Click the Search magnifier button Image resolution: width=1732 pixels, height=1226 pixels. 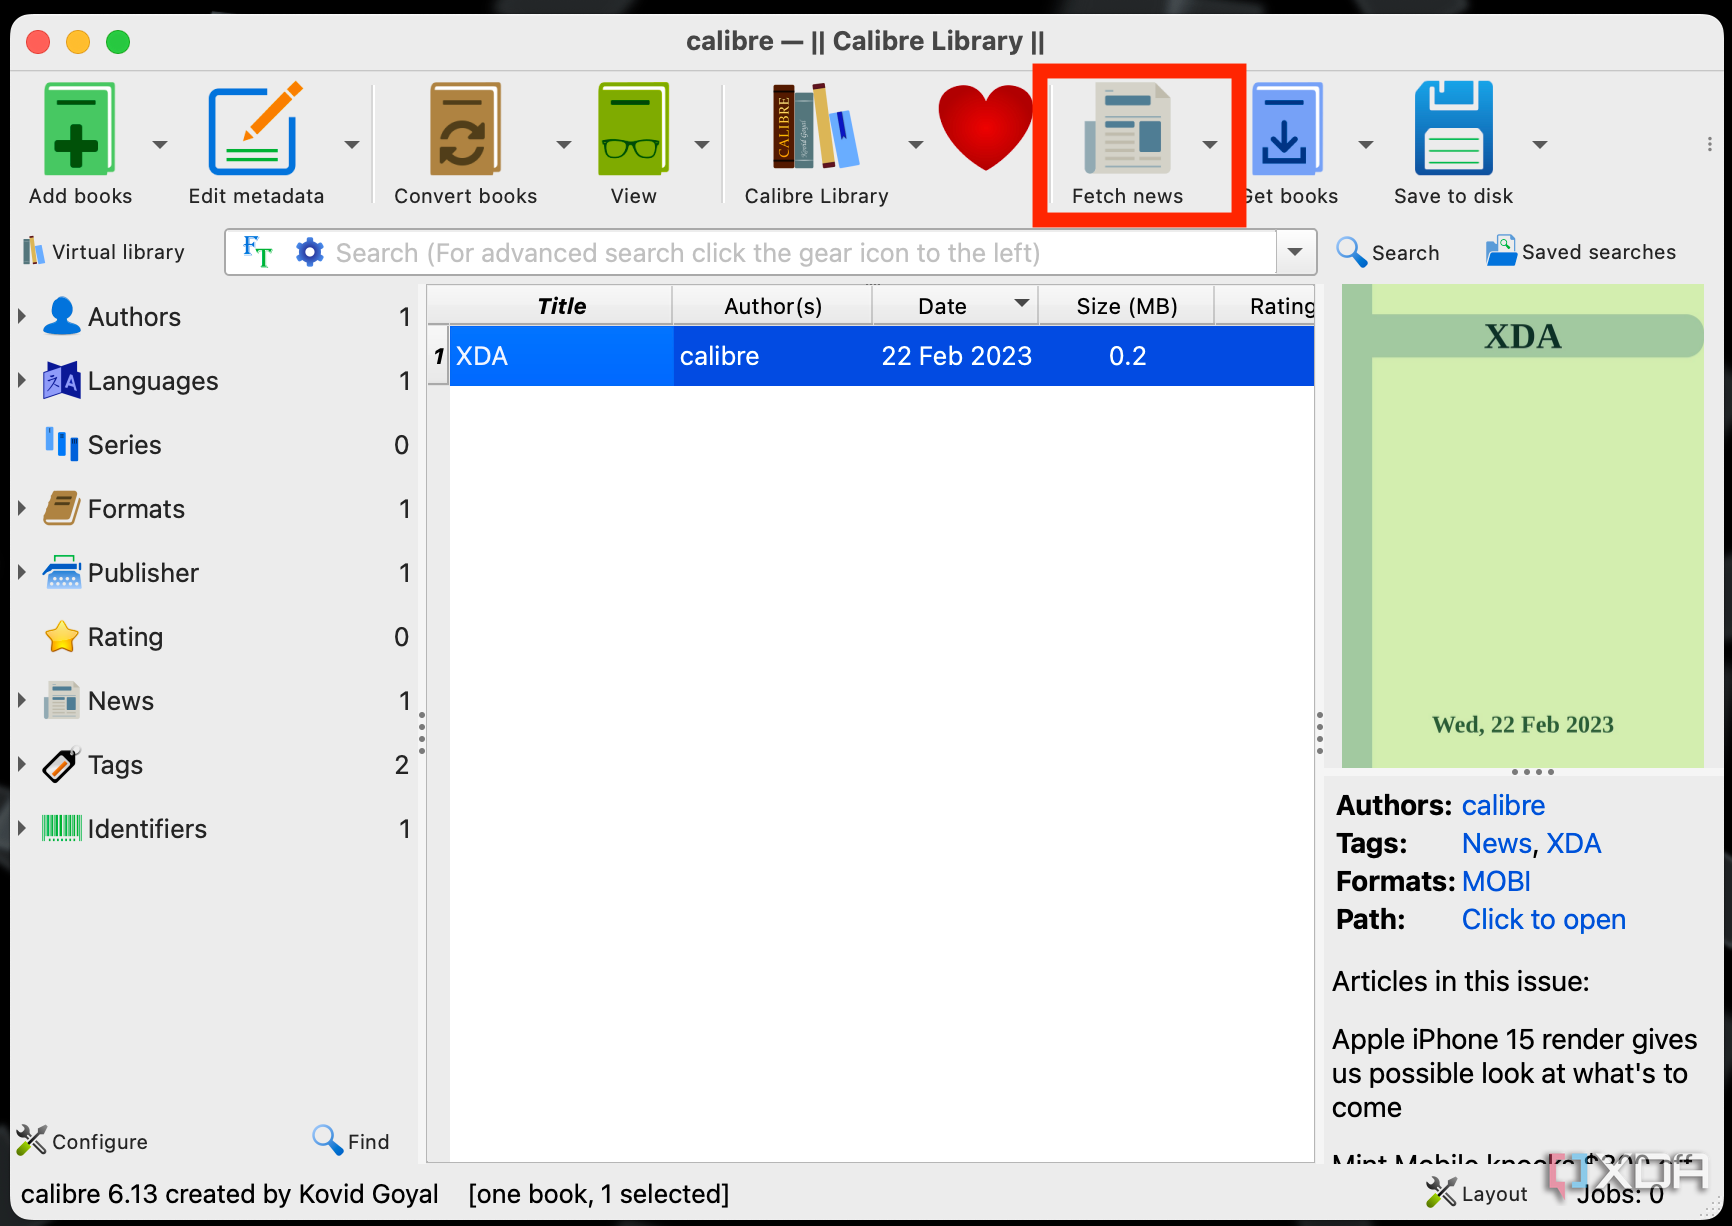pyautogui.click(x=1388, y=252)
